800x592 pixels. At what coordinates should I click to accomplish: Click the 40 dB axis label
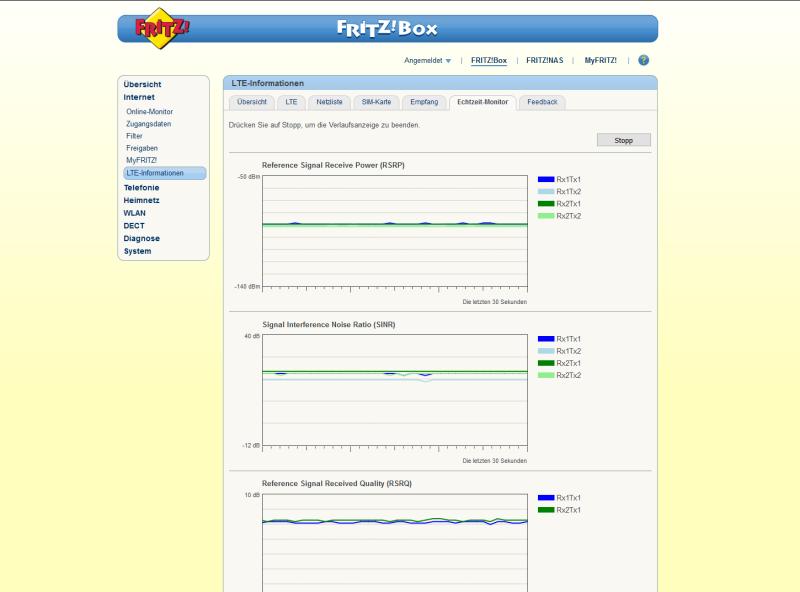[x=252, y=336]
